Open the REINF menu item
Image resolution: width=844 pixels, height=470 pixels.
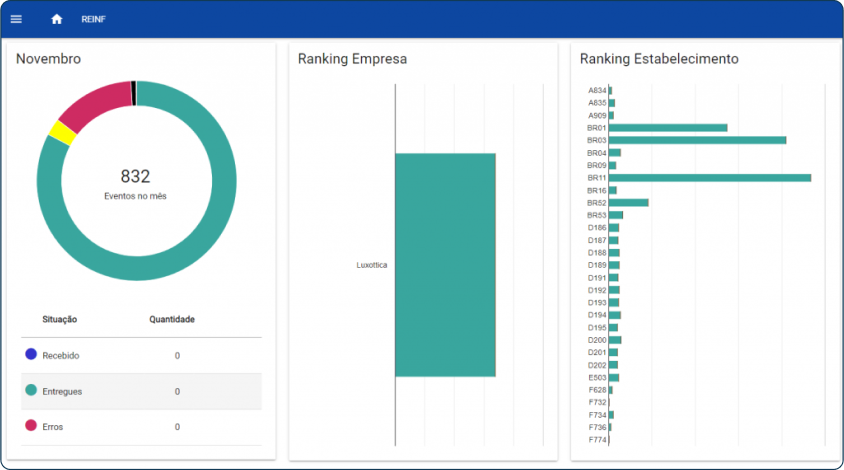click(x=94, y=19)
